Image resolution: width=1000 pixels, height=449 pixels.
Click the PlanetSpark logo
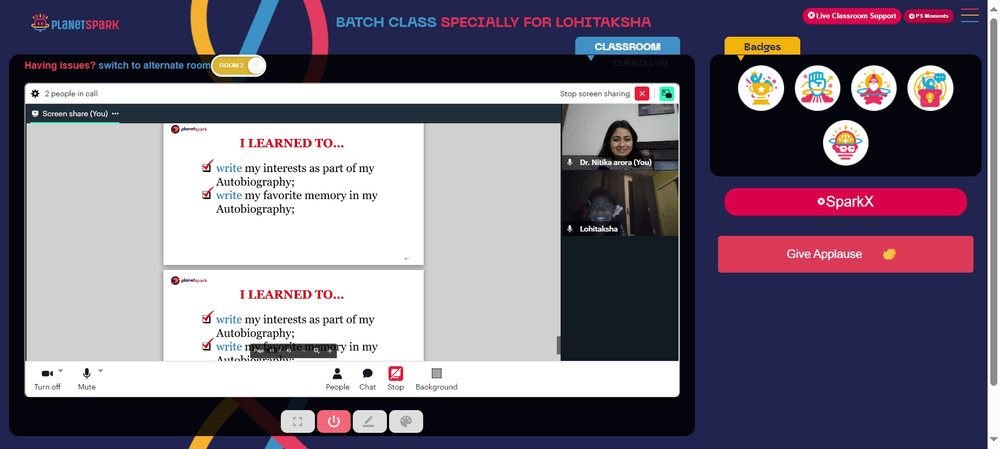pyautogui.click(x=75, y=24)
